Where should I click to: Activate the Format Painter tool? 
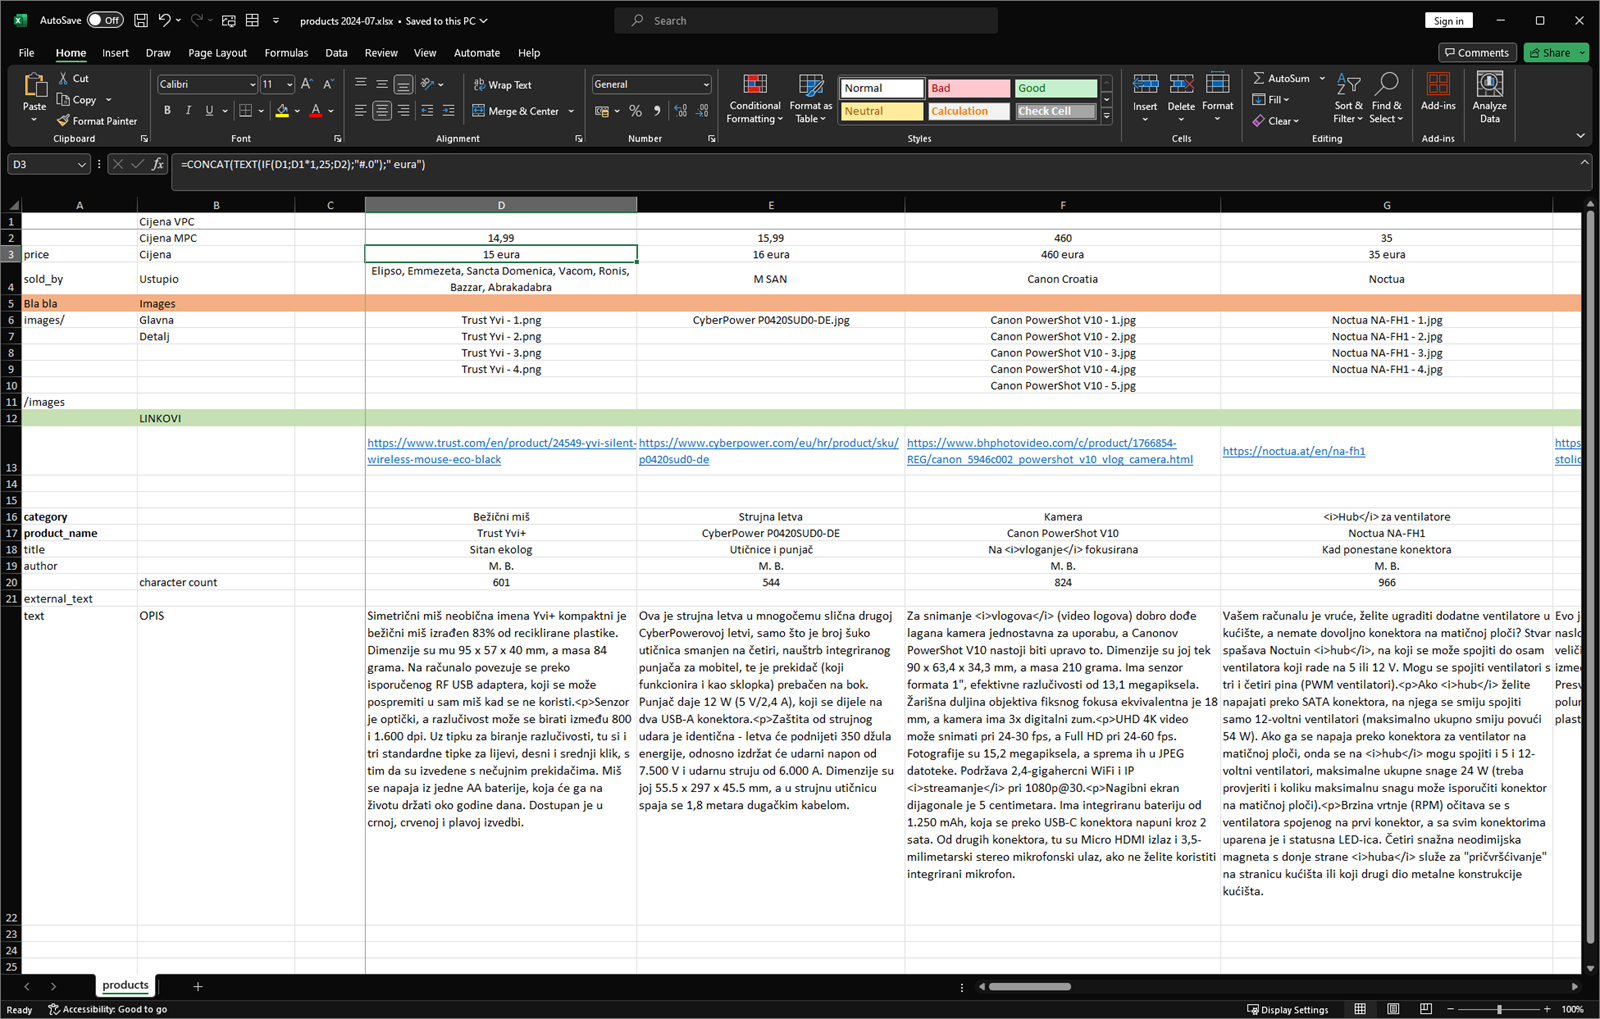[97, 121]
